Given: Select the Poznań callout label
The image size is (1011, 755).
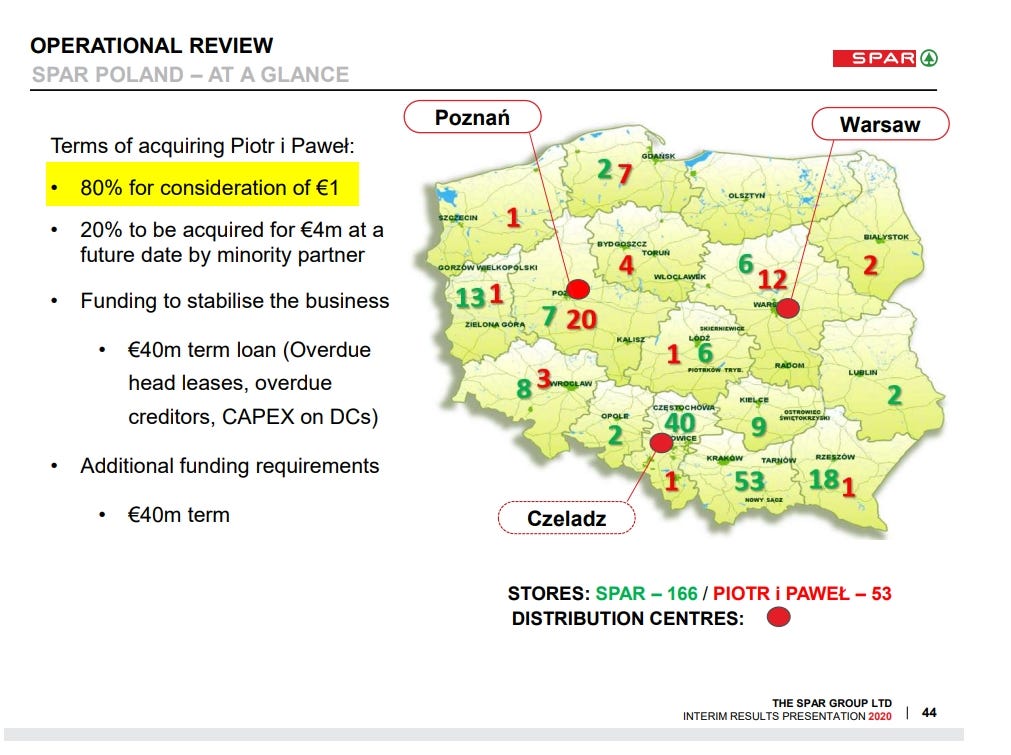Looking at the screenshot, I should pos(472,117).
